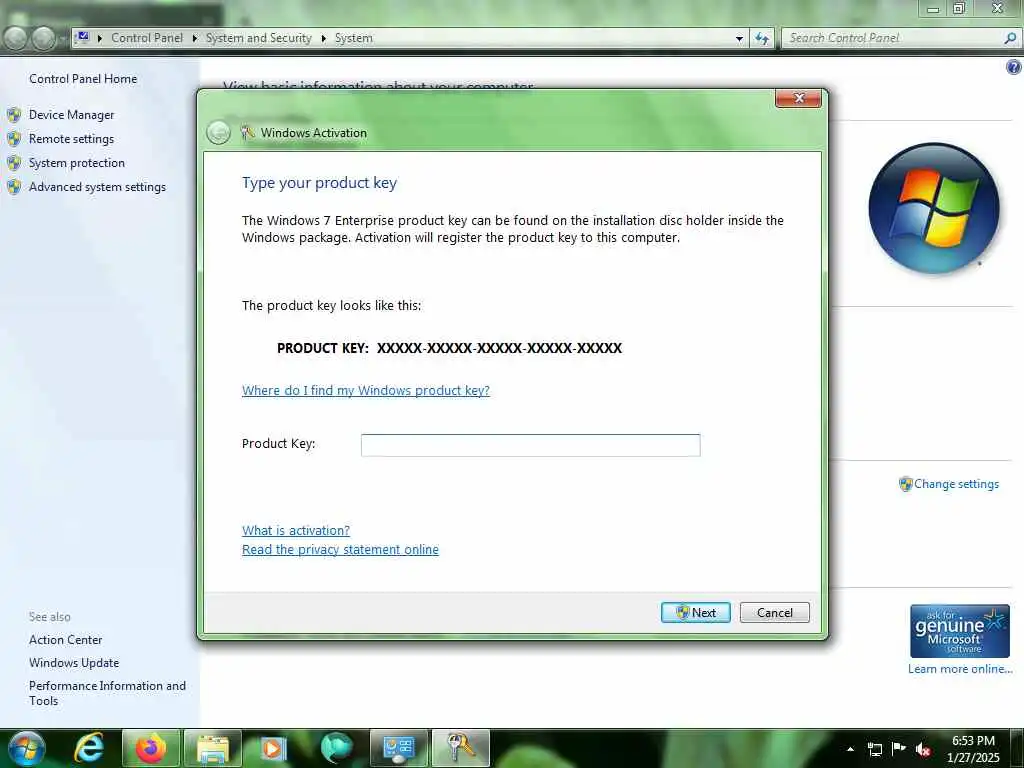Click the Explorer back navigation button

pos(16,39)
